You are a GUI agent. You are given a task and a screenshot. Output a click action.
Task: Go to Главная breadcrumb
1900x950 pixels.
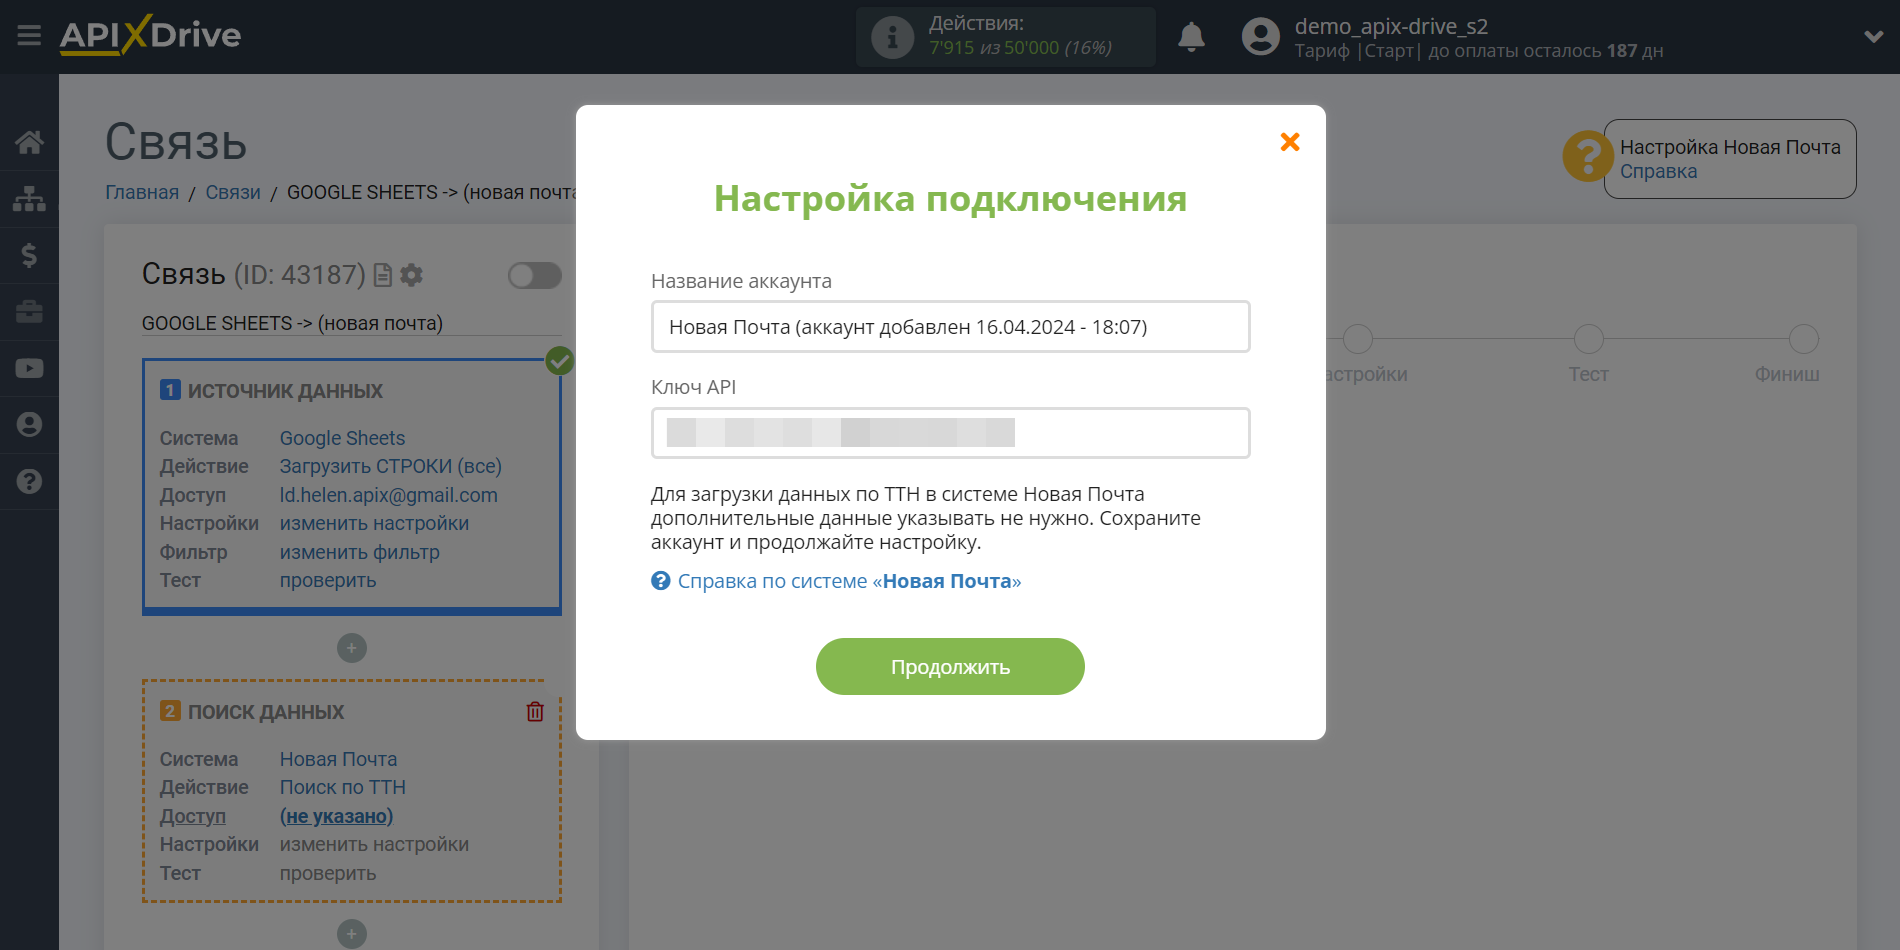pos(142,192)
